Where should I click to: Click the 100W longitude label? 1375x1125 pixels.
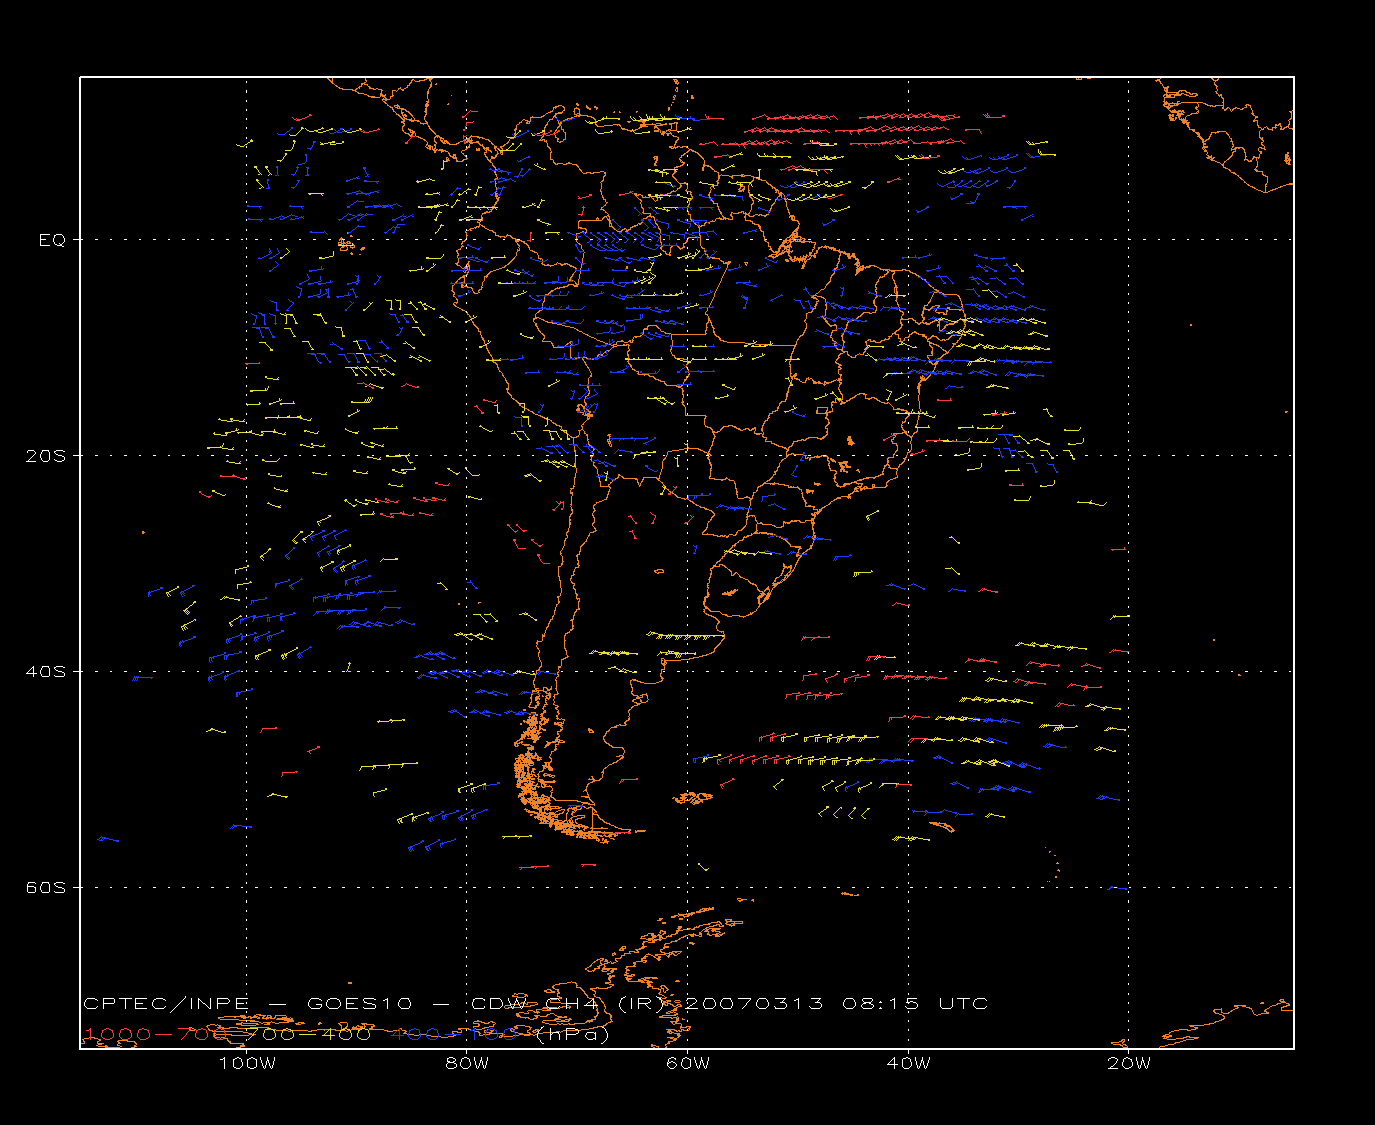[247, 1063]
